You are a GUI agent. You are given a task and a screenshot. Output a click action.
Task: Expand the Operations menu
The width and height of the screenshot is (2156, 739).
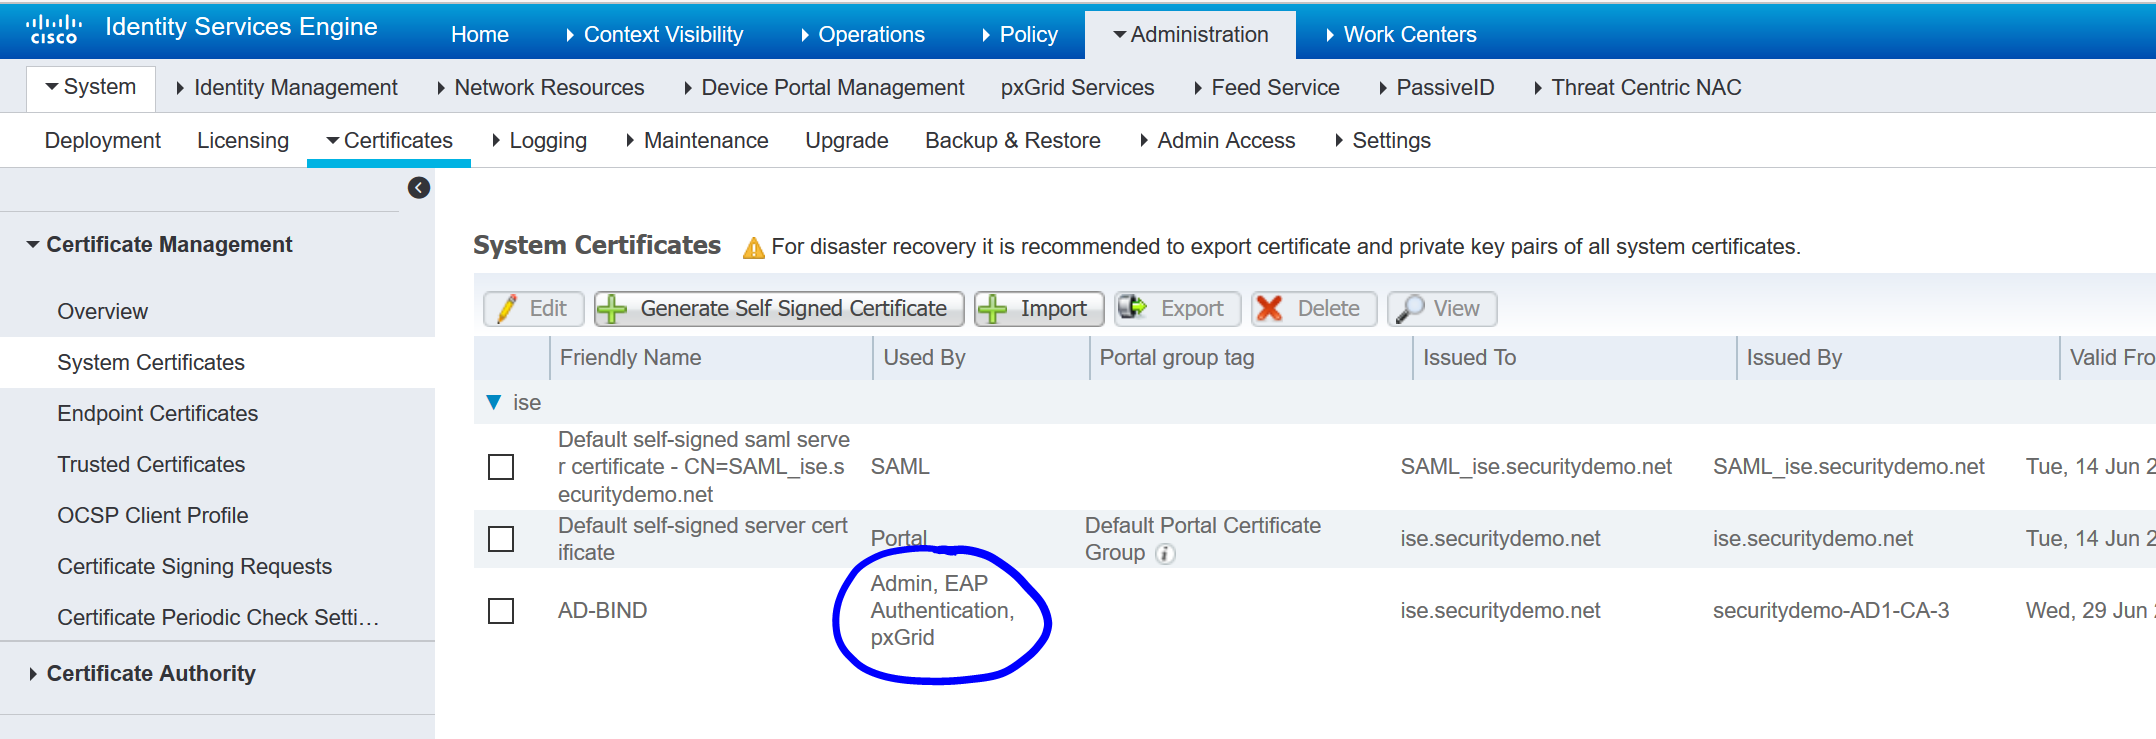coord(862,35)
